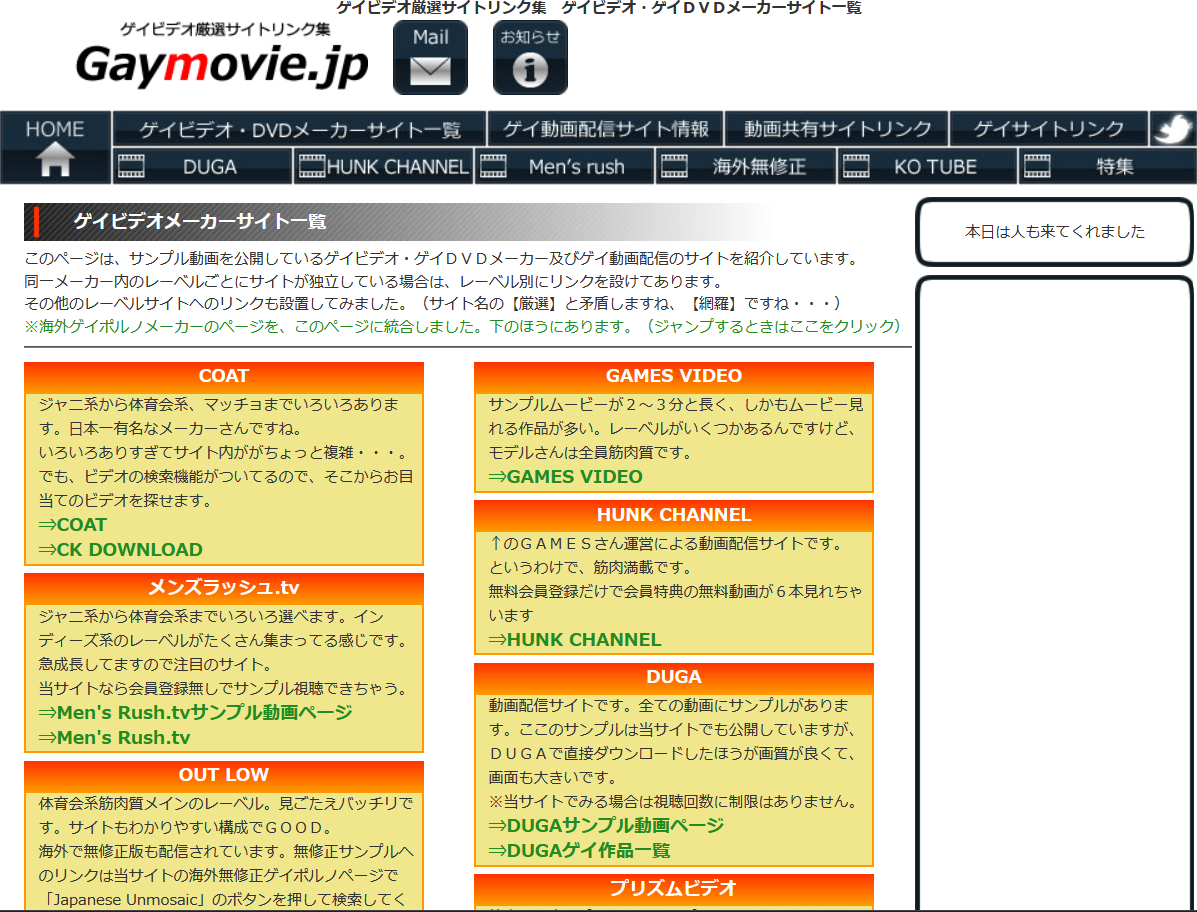Click the film icon beside KO TUBE
Viewport: 1197px width, 912px height.
[x=856, y=167]
